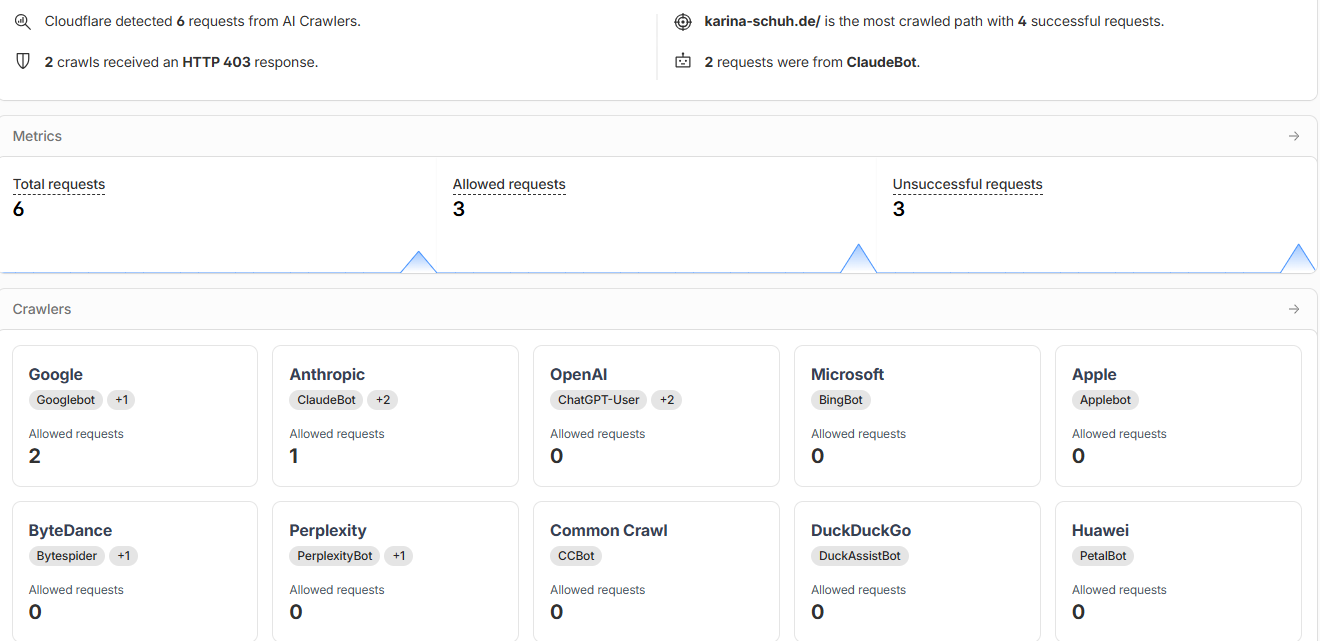Click the PerplexityBot tag
Screen dimensions: 1320x641
335,556
